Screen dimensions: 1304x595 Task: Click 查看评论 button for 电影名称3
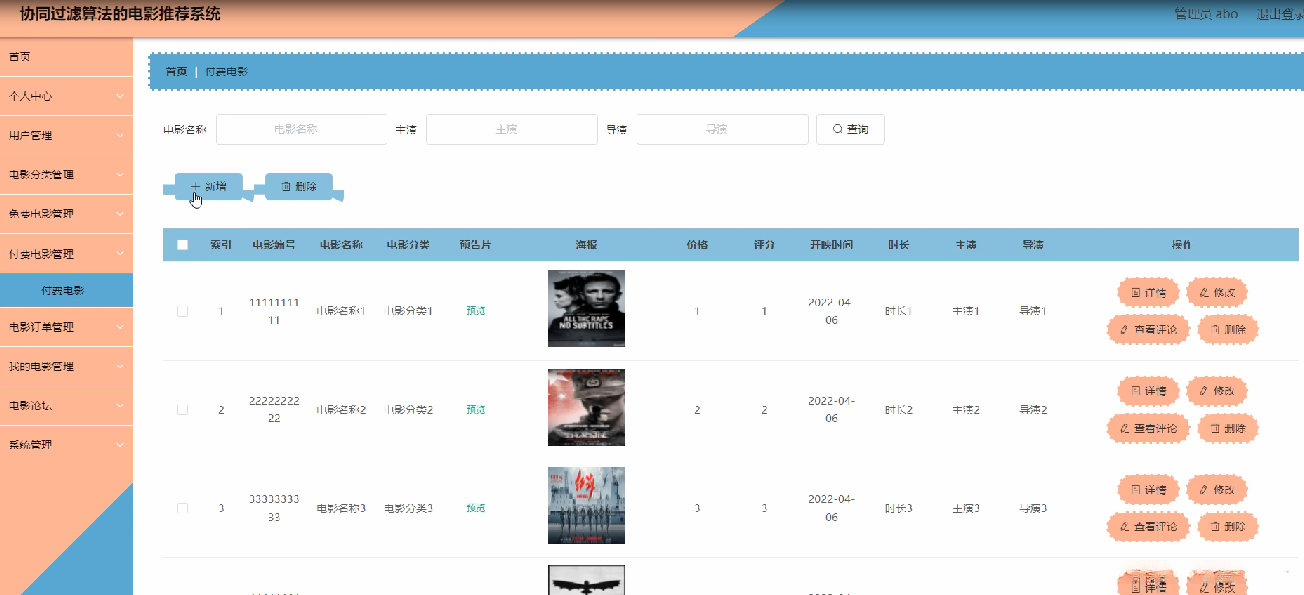pyautogui.click(x=1148, y=526)
